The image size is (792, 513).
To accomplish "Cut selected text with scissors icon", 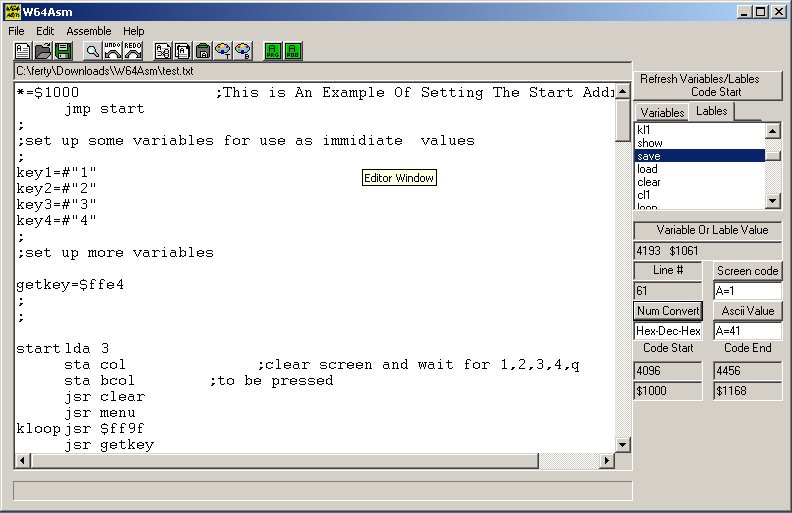I will (x=162, y=51).
